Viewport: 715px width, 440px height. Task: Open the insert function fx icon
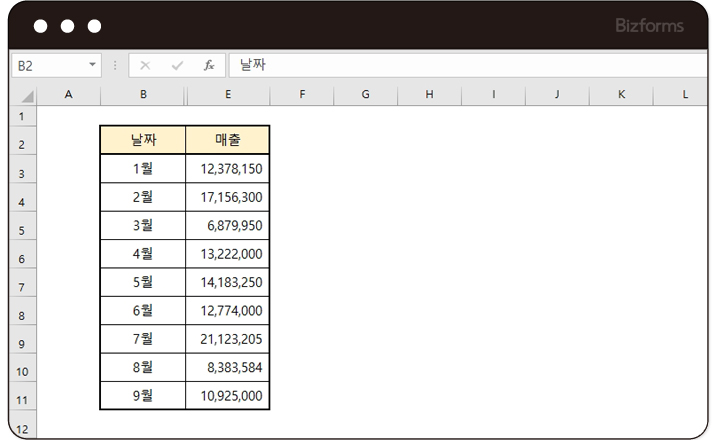click(x=209, y=65)
